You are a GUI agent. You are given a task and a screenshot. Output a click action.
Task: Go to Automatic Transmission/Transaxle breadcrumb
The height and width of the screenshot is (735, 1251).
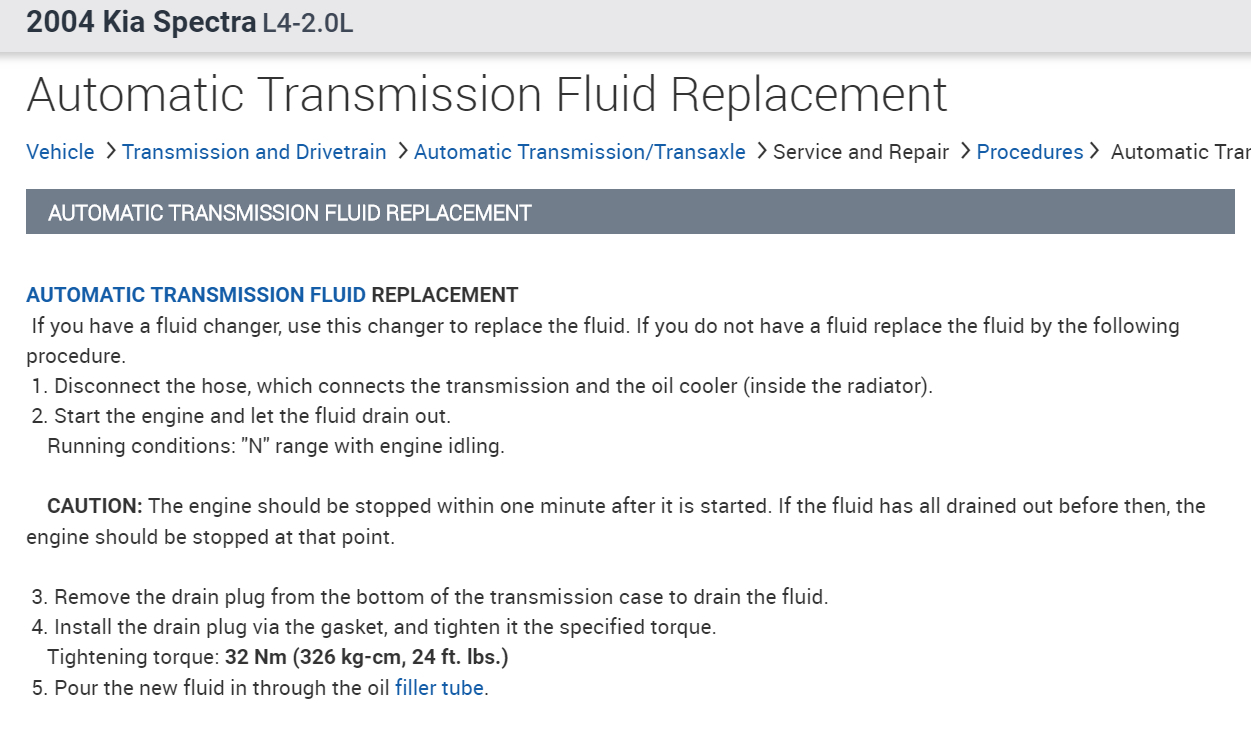pos(580,152)
